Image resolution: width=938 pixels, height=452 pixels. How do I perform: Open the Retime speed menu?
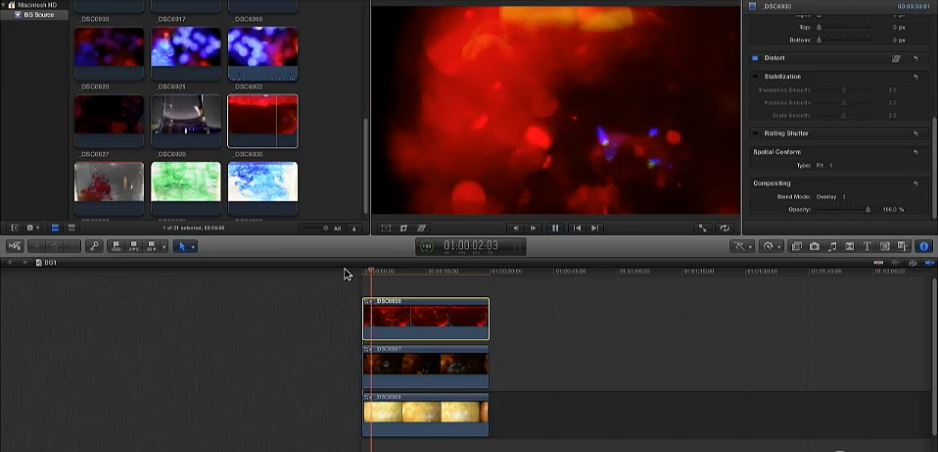[x=770, y=246]
